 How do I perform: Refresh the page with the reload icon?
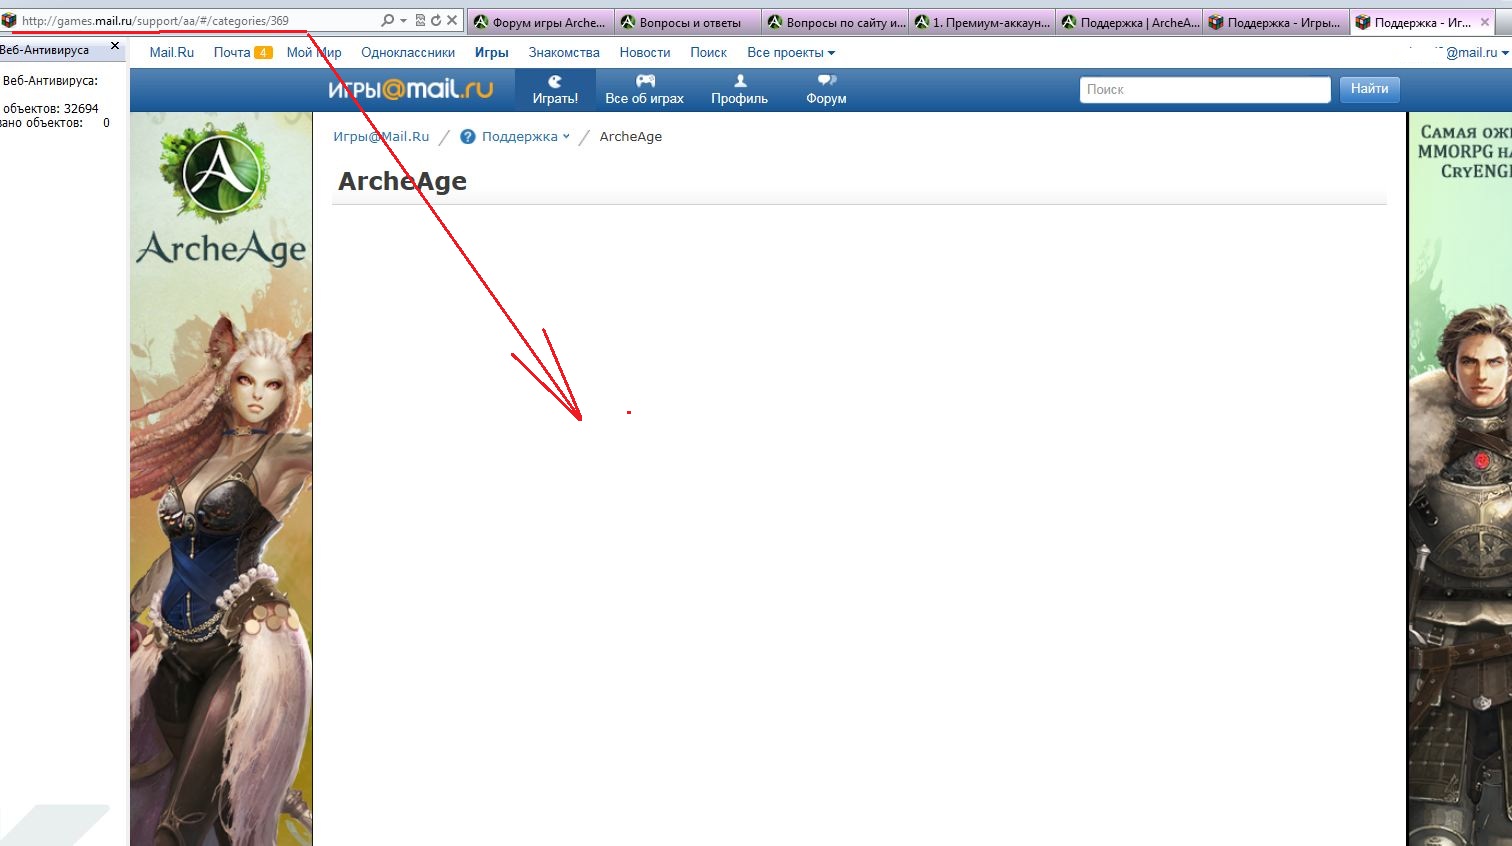pos(436,20)
